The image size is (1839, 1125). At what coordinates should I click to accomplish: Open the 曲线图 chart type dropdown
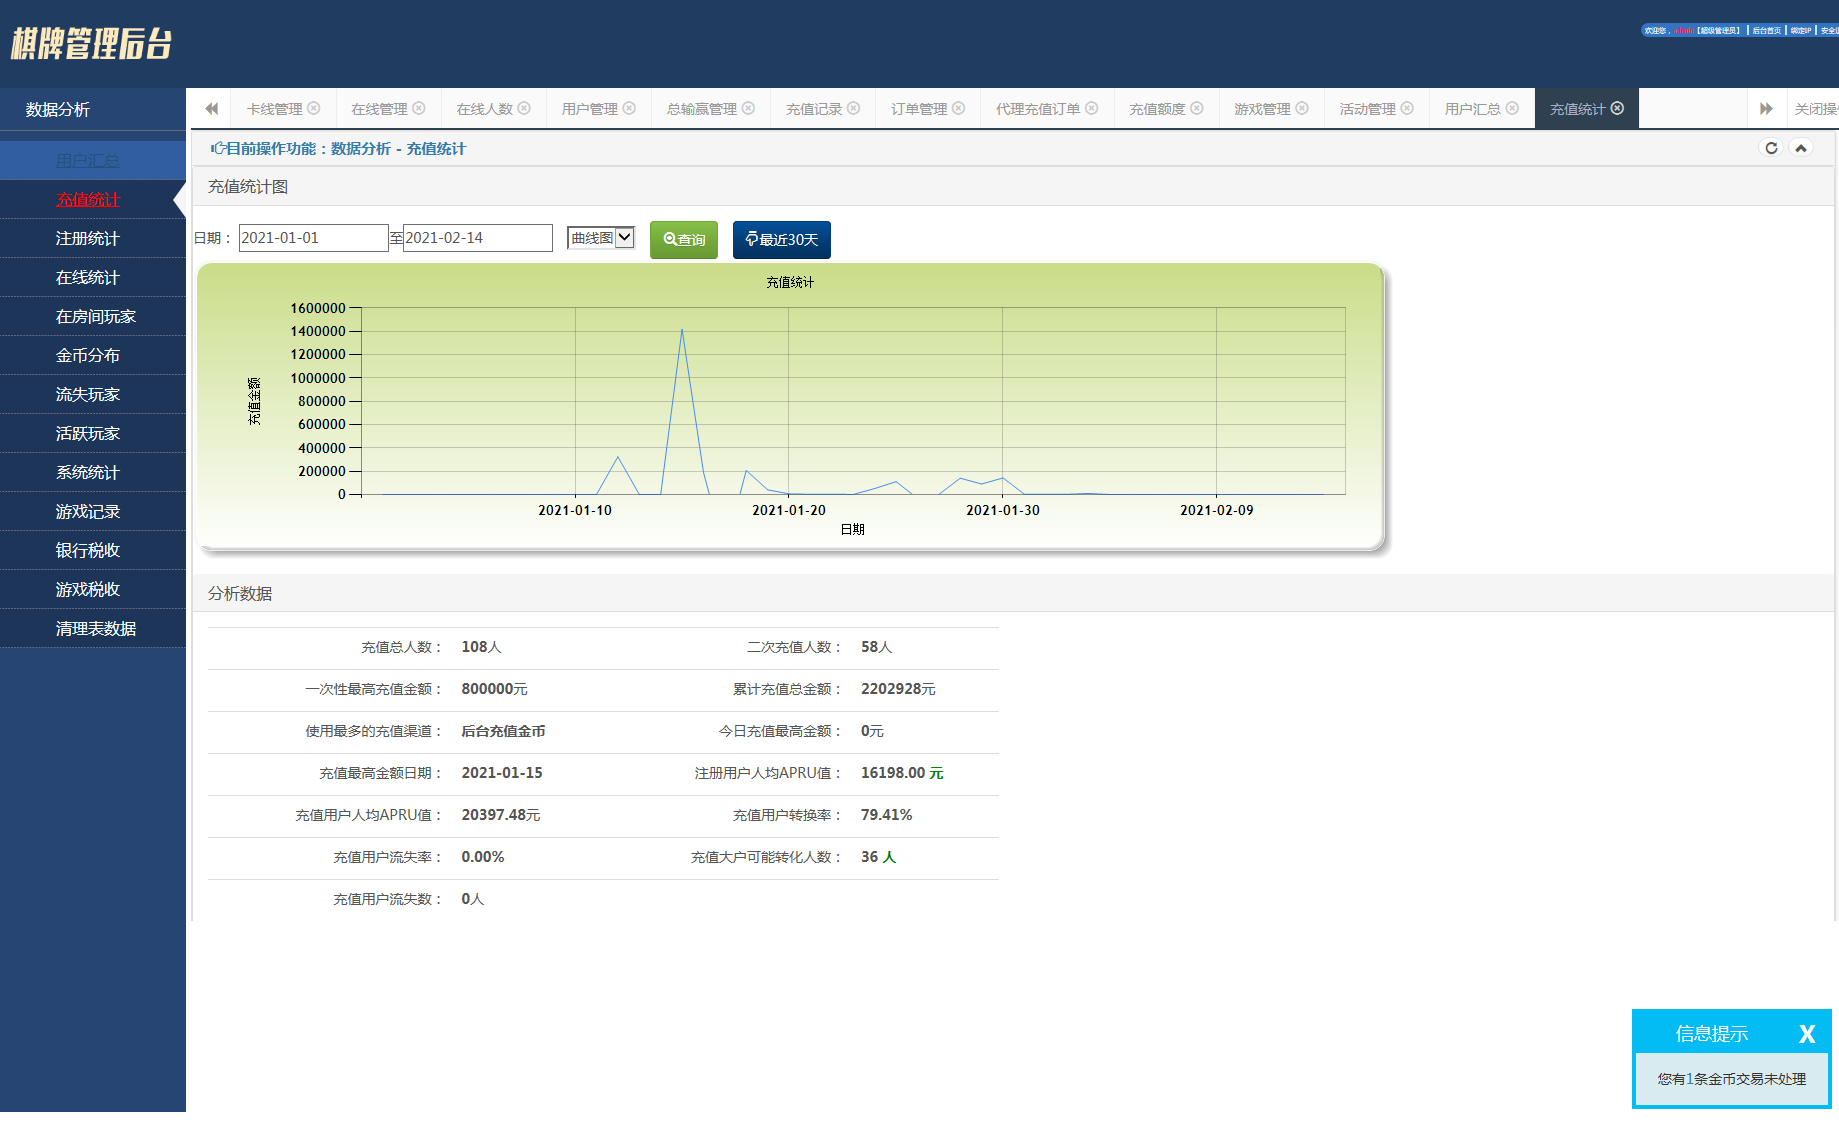point(601,238)
